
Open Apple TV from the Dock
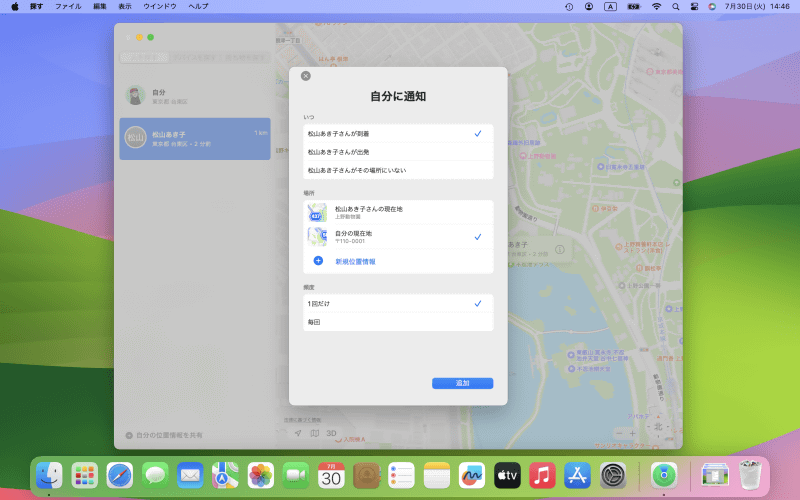click(507, 476)
